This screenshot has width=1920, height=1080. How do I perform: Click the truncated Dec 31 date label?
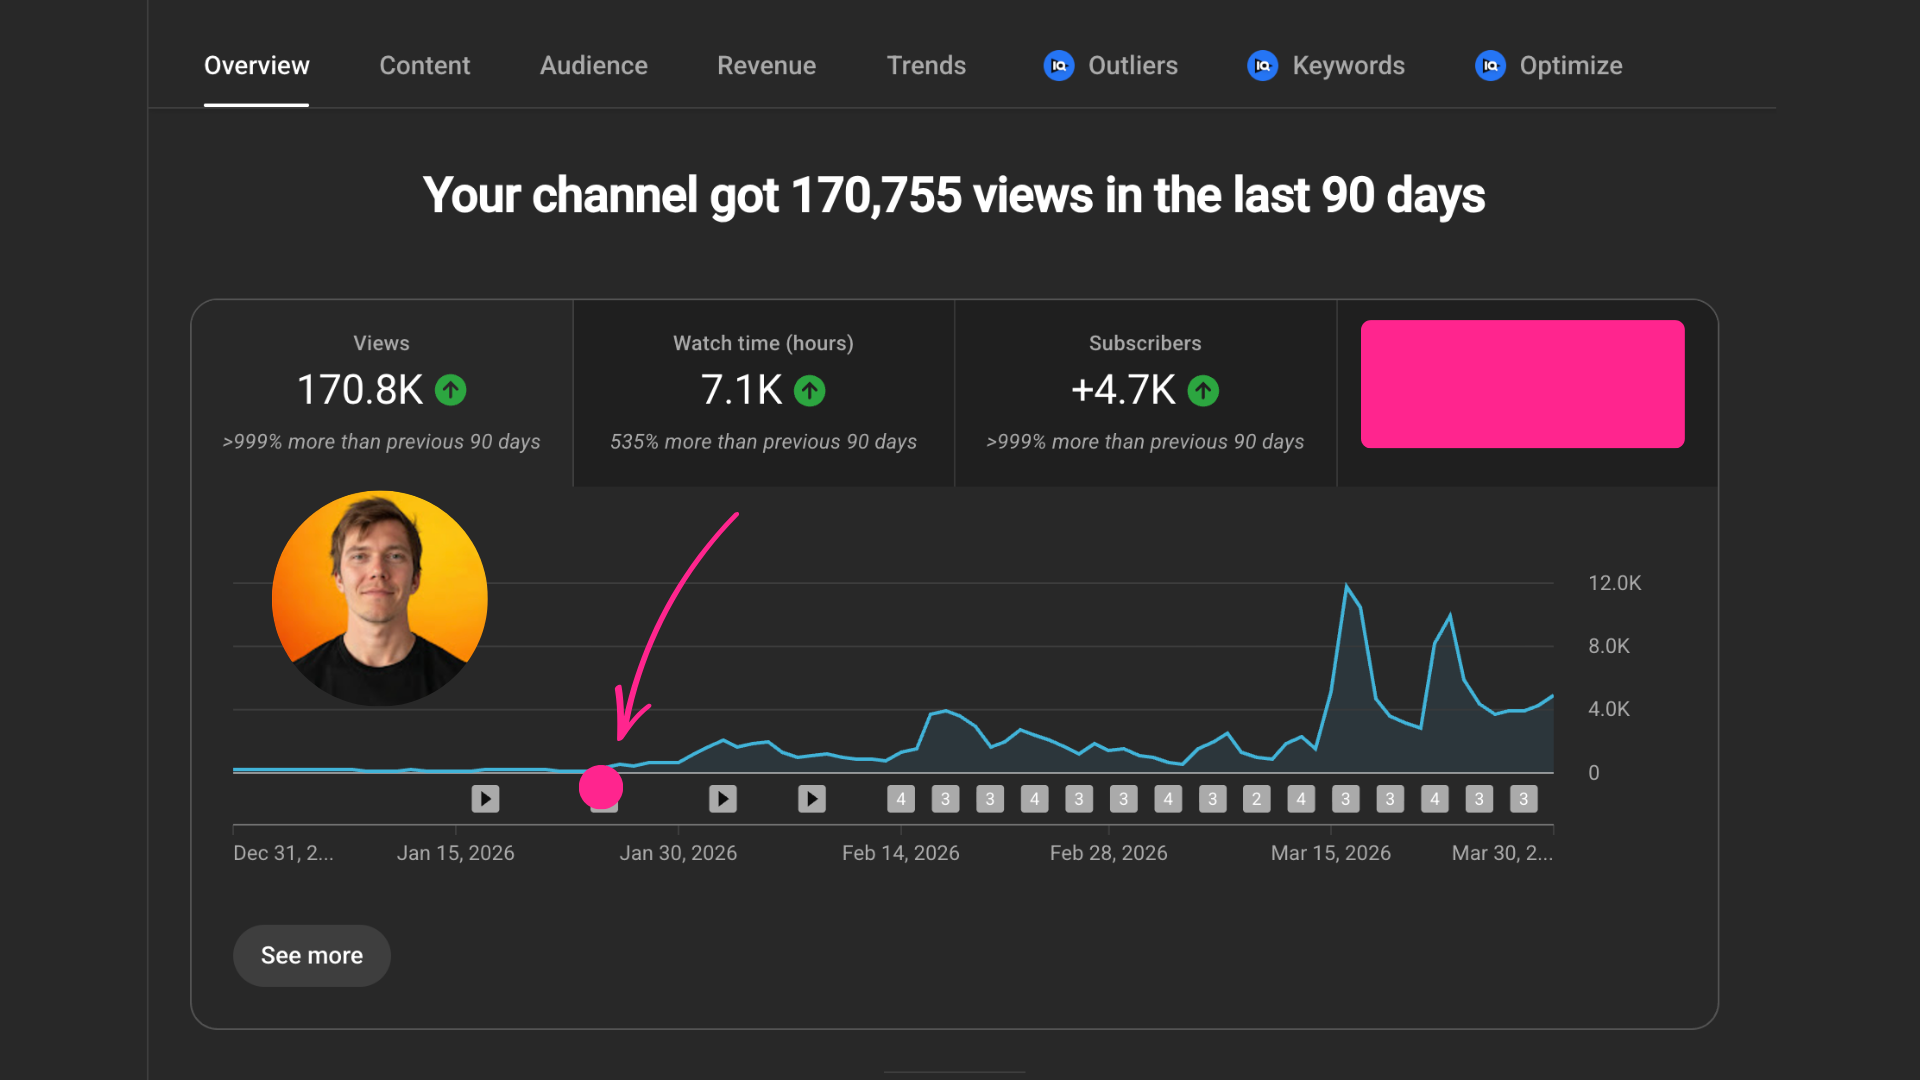283,853
